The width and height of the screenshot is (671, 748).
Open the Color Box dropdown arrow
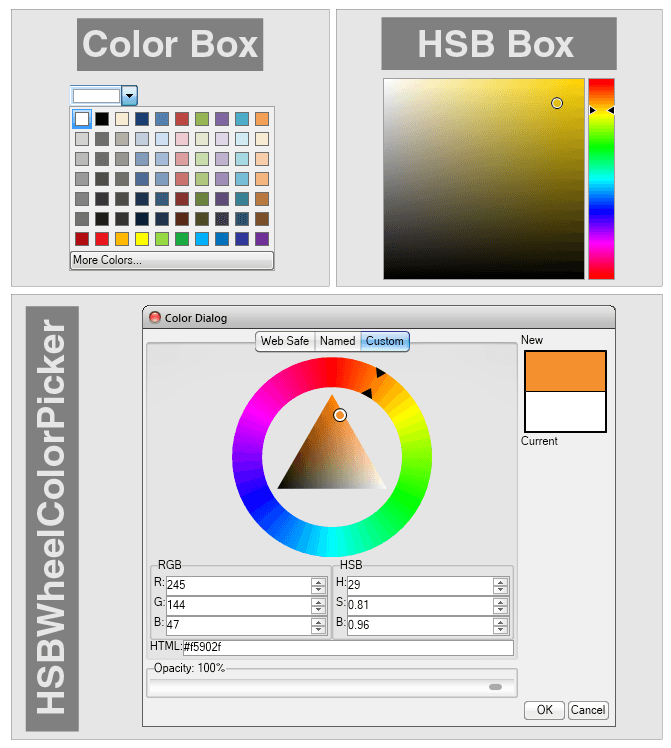(129, 96)
